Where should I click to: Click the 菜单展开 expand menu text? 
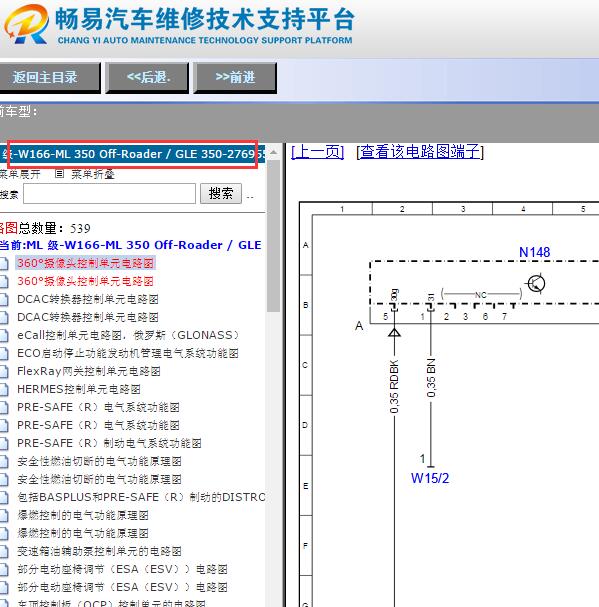(x=19, y=174)
